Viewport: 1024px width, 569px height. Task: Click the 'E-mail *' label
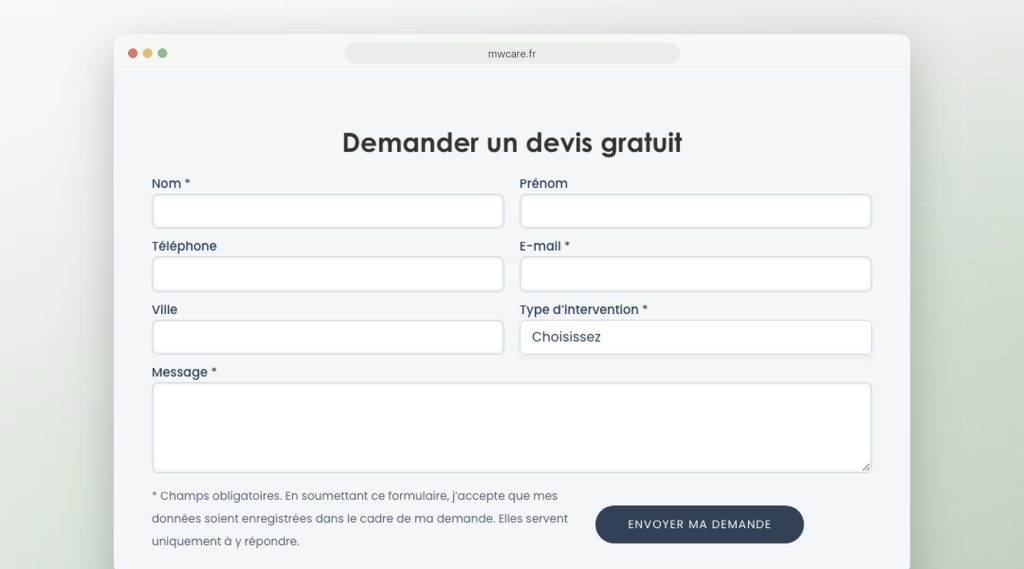(545, 246)
